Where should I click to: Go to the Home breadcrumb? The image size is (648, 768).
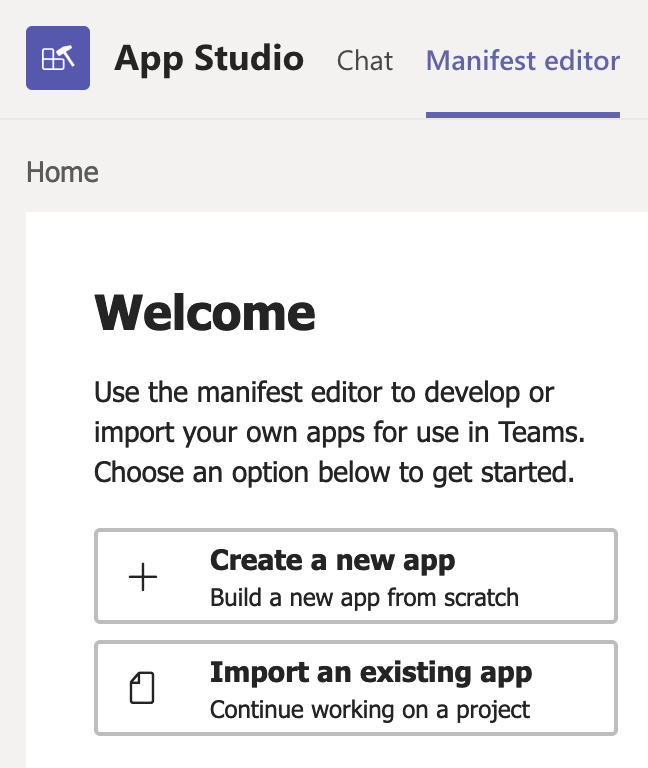[62, 172]
